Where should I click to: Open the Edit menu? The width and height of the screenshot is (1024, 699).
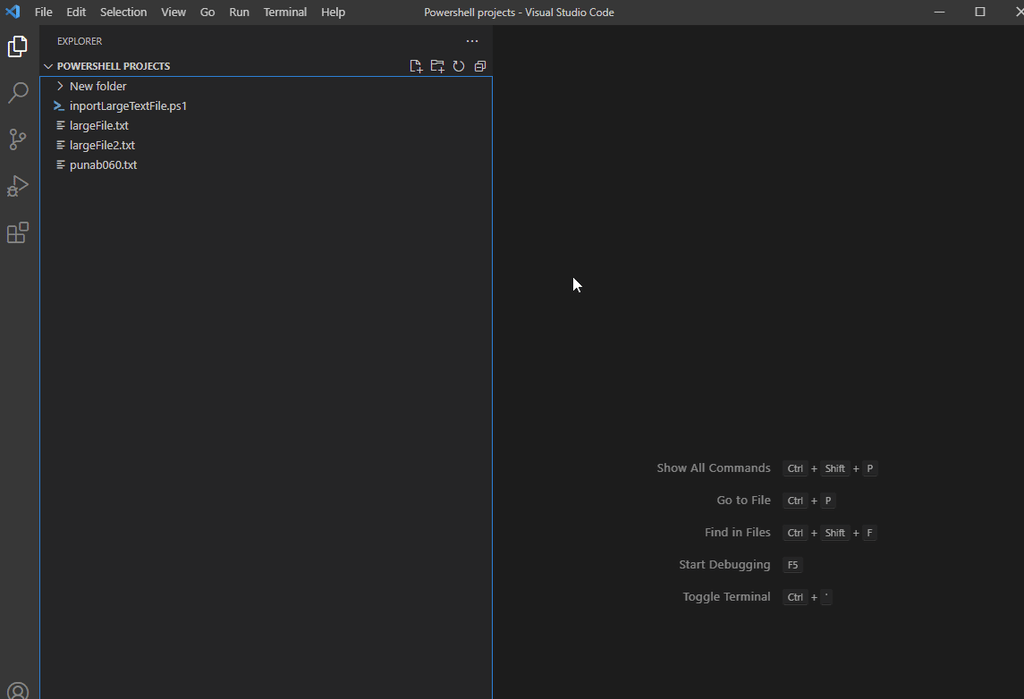(76, 12)
